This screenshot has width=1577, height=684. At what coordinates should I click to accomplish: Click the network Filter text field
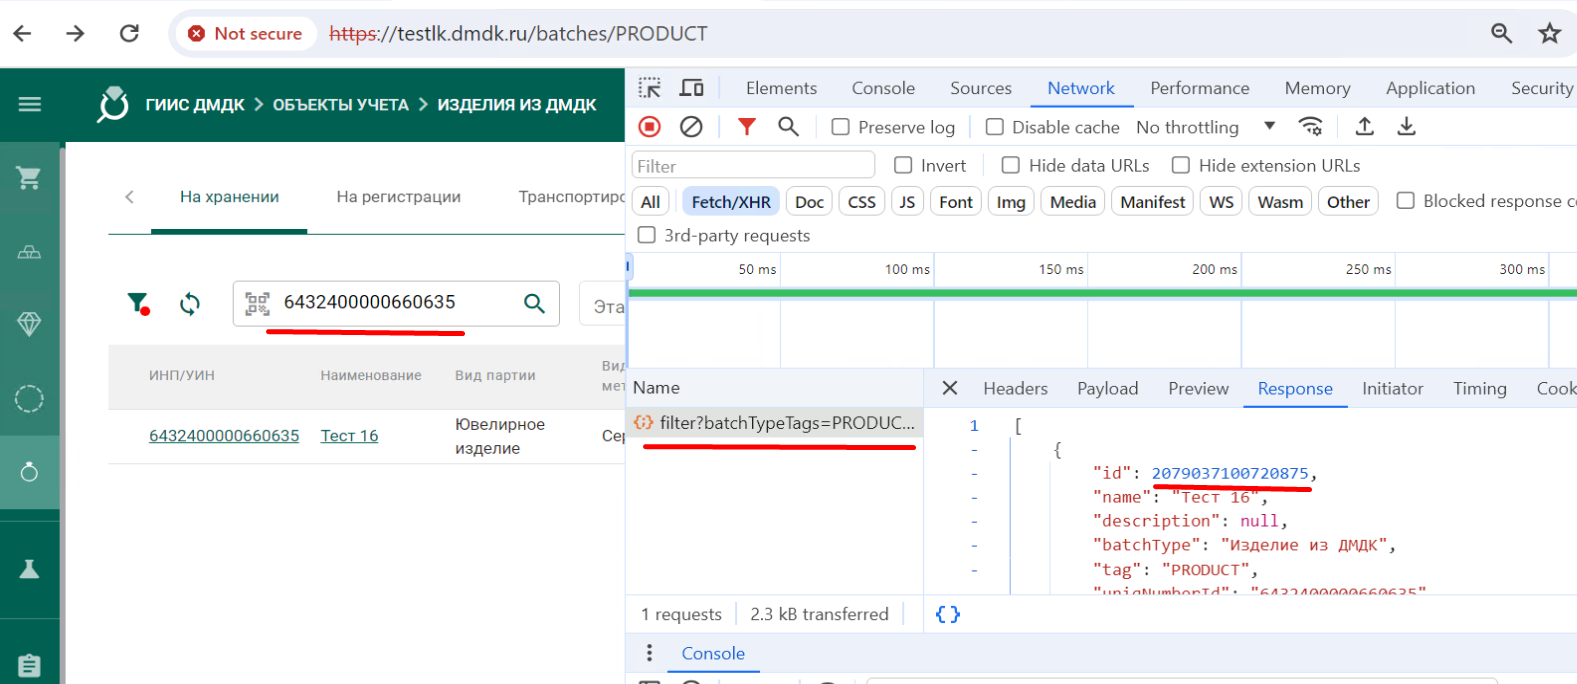click(x=753, y=166)
